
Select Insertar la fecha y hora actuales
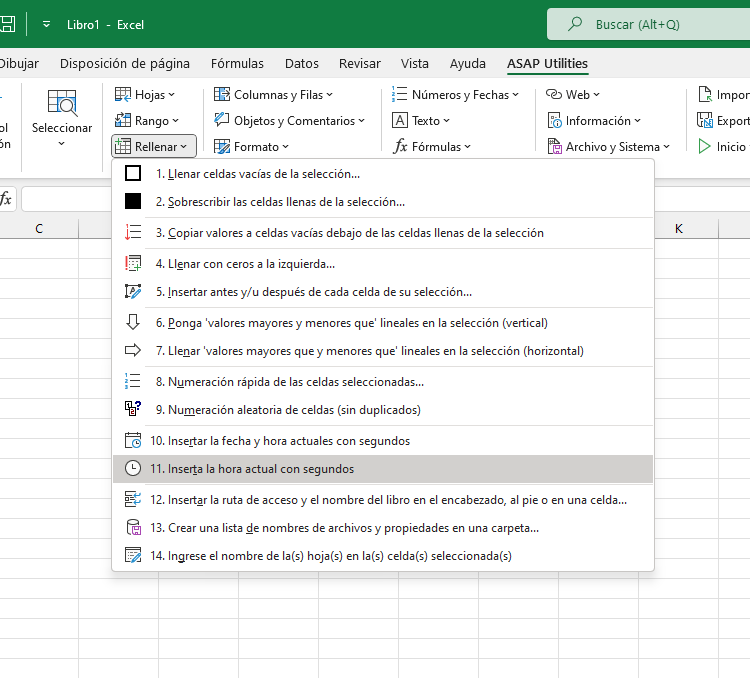click(383, 441)
